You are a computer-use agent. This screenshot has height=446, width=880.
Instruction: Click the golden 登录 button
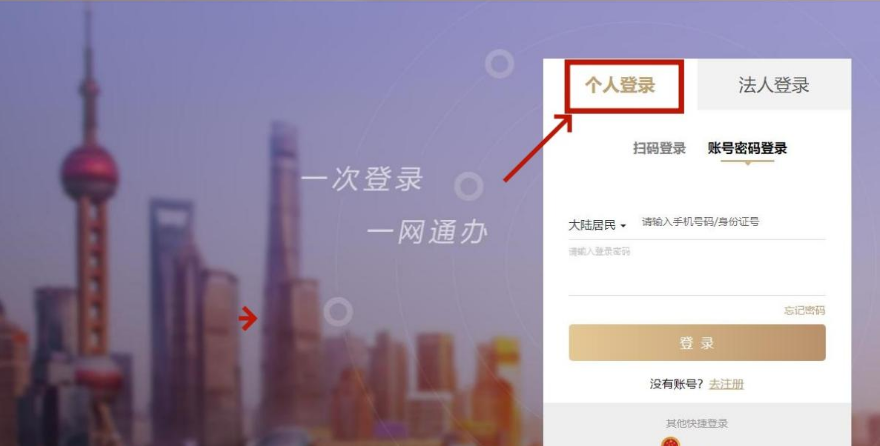[697, 343]
